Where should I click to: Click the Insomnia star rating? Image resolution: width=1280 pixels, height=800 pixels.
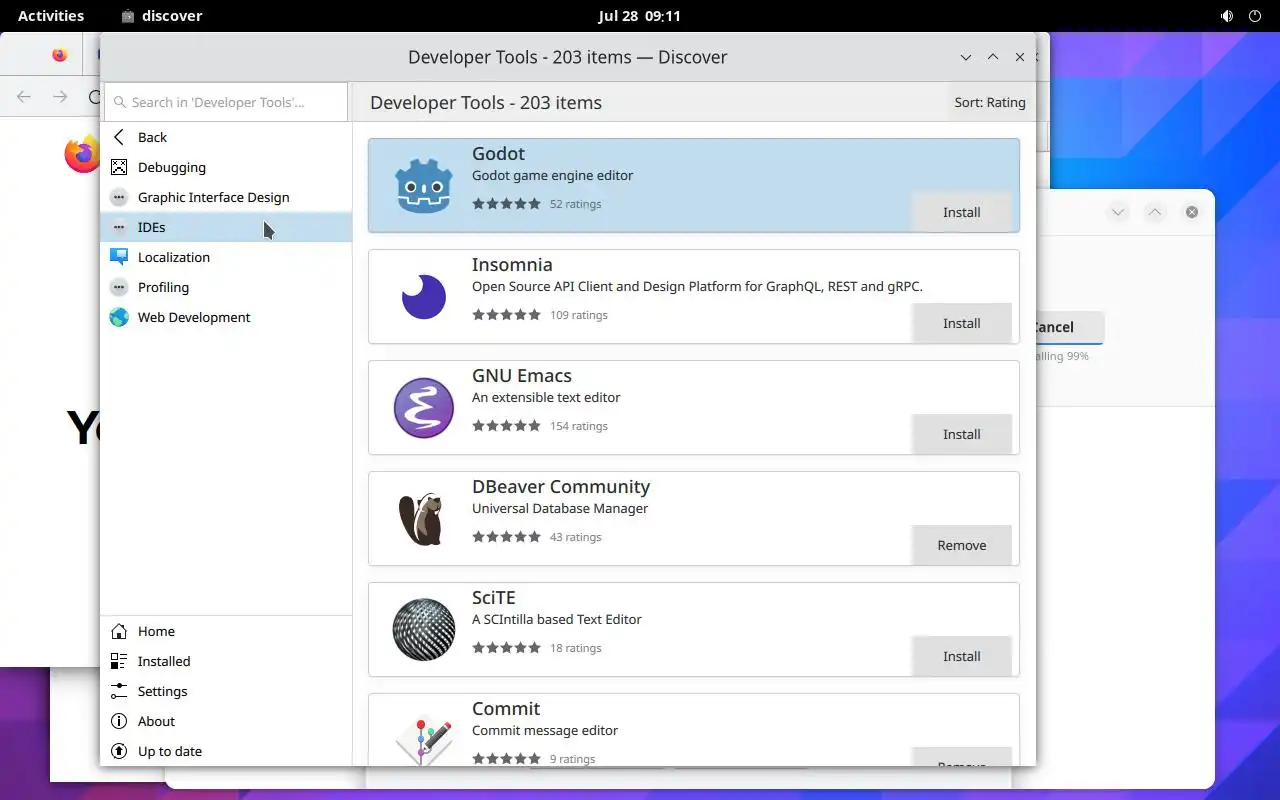coord(506,315)
